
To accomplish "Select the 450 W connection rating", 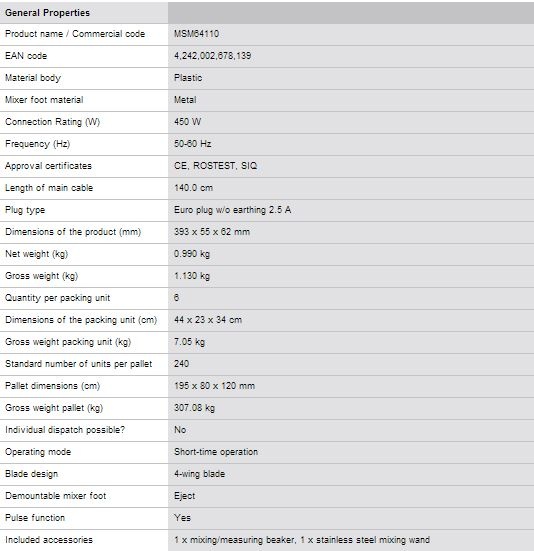I will point(187,122).
